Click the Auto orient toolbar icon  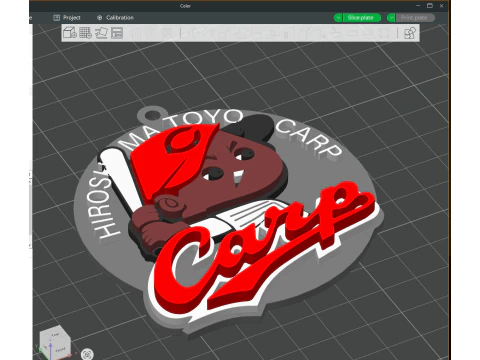[101, 33]
